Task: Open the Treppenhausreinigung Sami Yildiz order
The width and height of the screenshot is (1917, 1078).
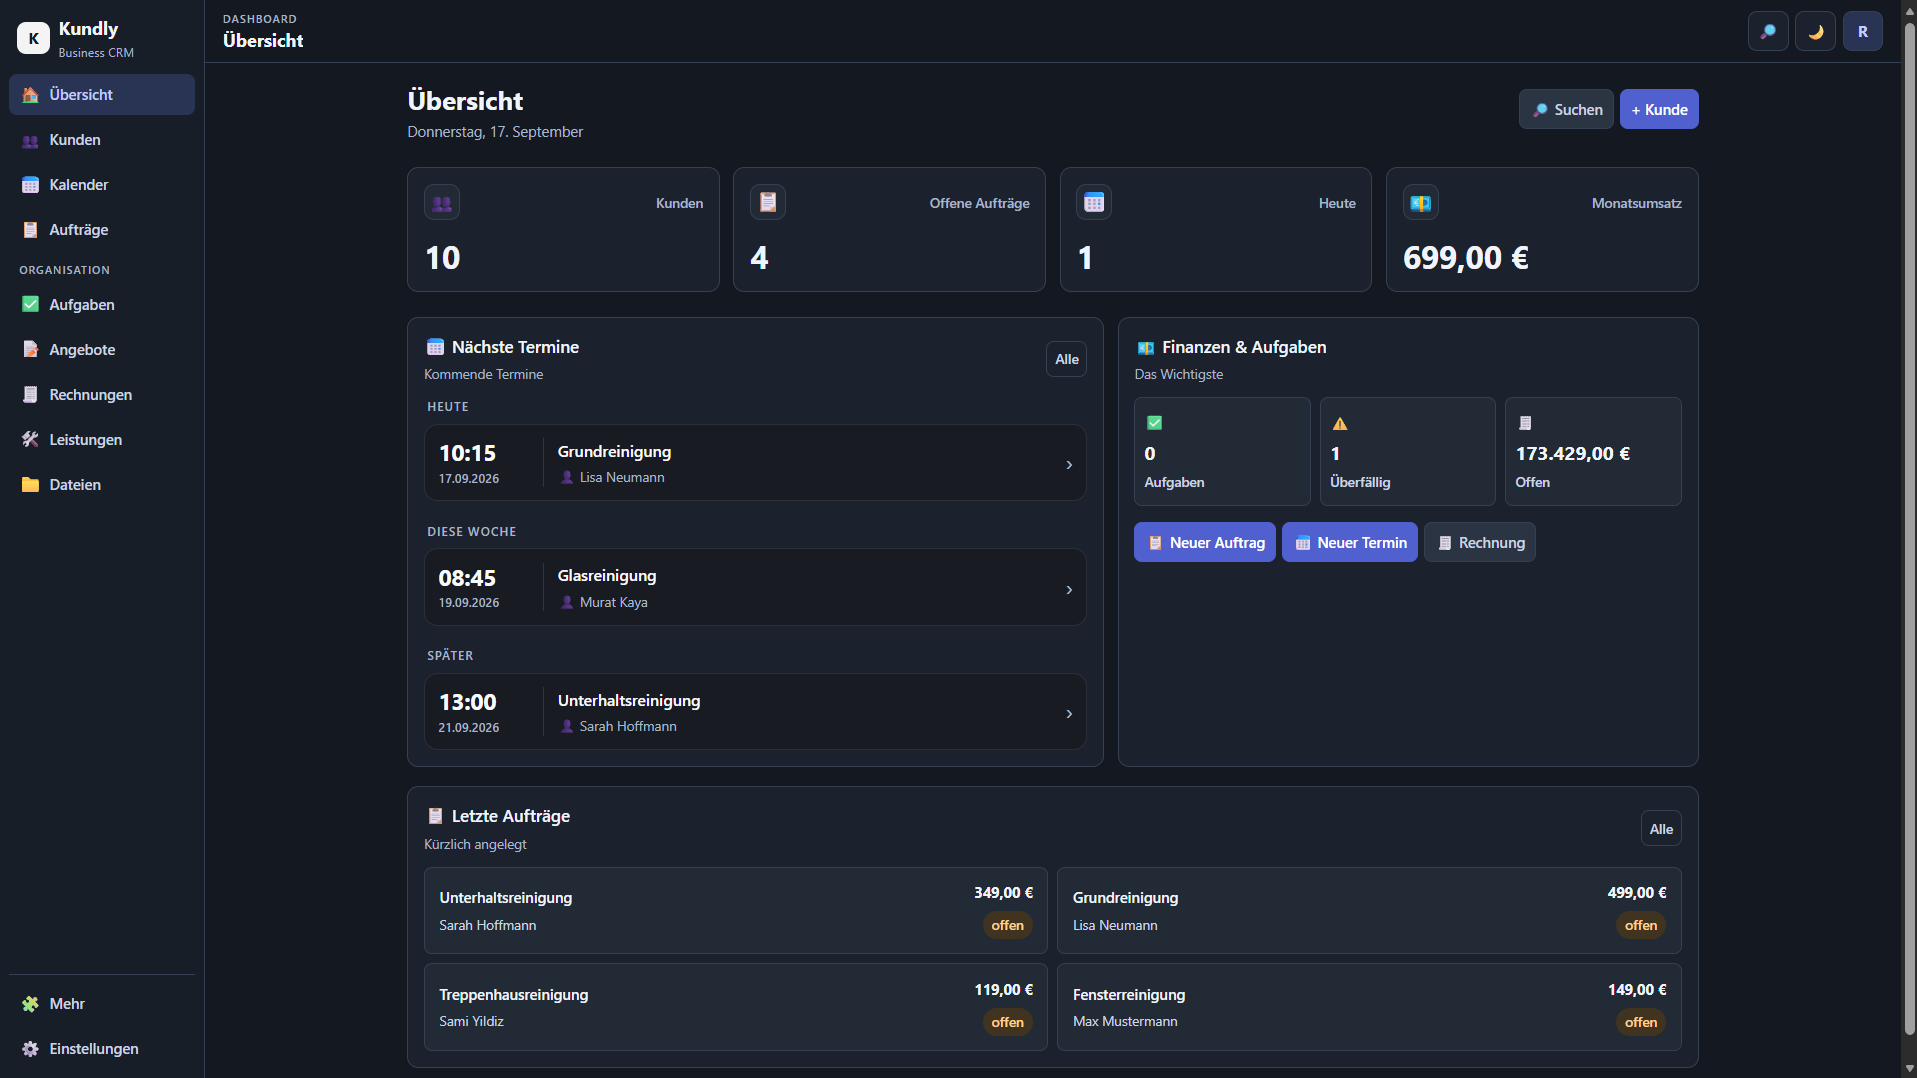Action: pos(736,1007)
